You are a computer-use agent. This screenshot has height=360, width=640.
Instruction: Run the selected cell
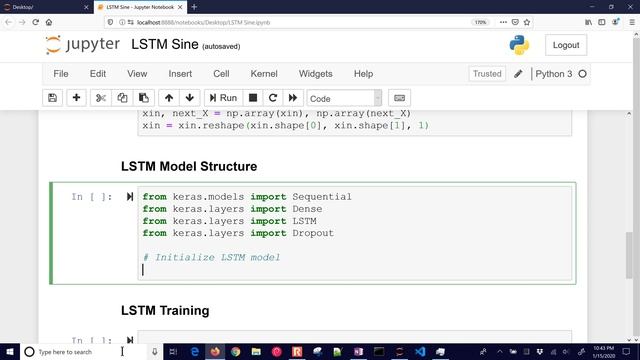click(x=223, y=98)
